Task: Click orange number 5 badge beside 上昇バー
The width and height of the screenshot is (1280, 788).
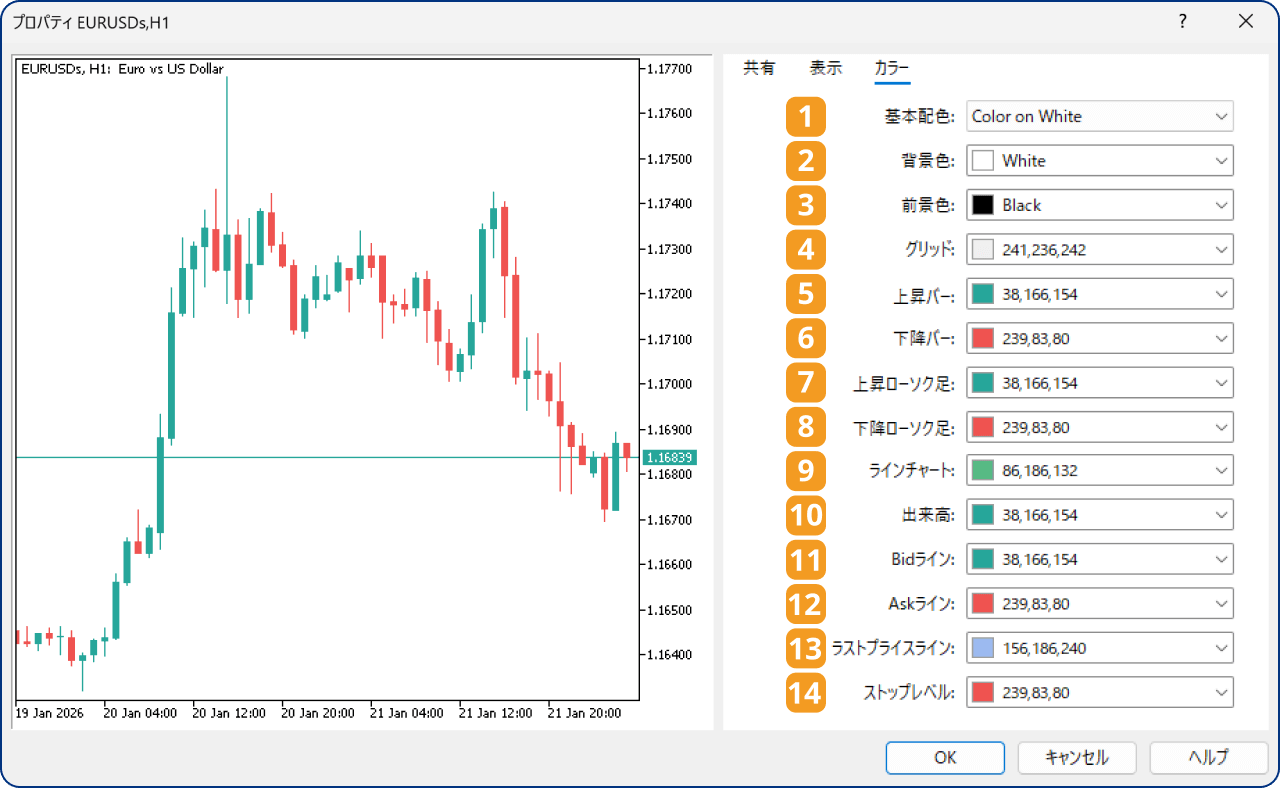Action: 805,294
